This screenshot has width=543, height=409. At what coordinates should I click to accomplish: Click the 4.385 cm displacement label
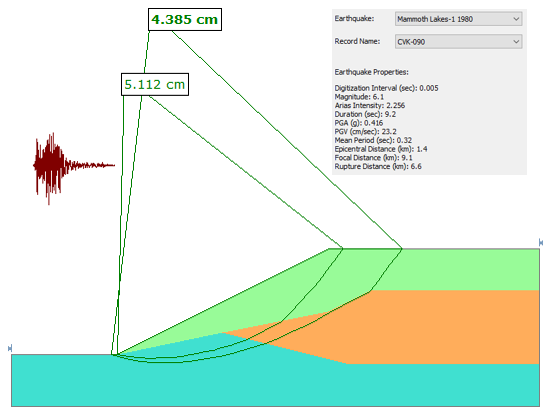185,20
